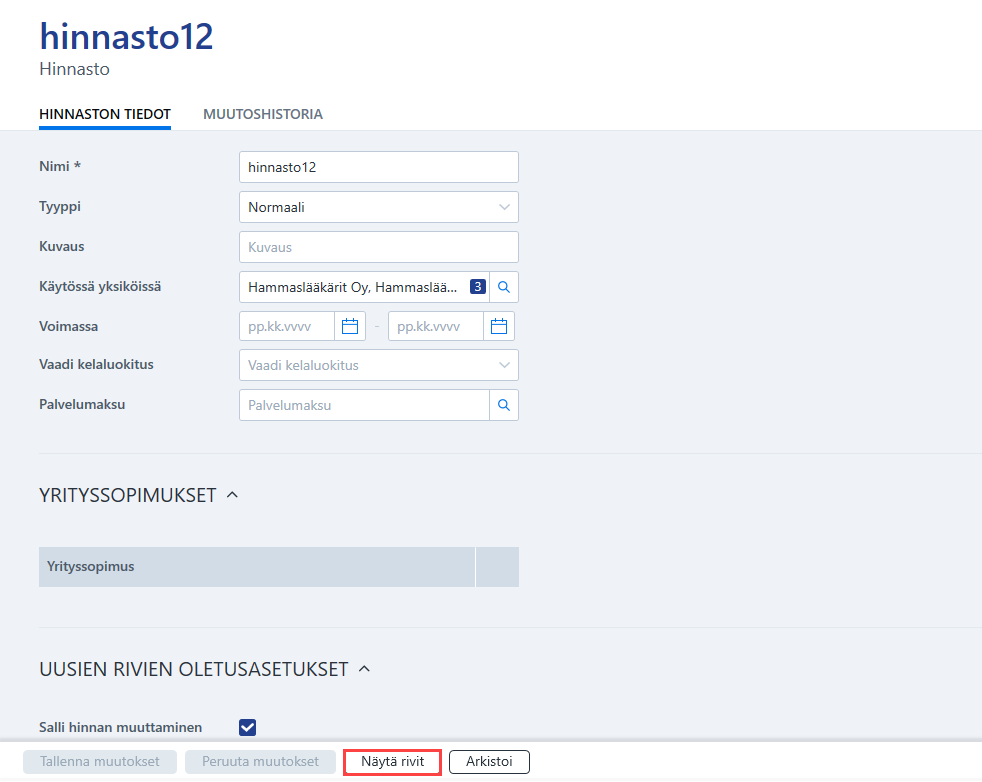Search units in Käytössä yksiköissä field

point(504,287)
